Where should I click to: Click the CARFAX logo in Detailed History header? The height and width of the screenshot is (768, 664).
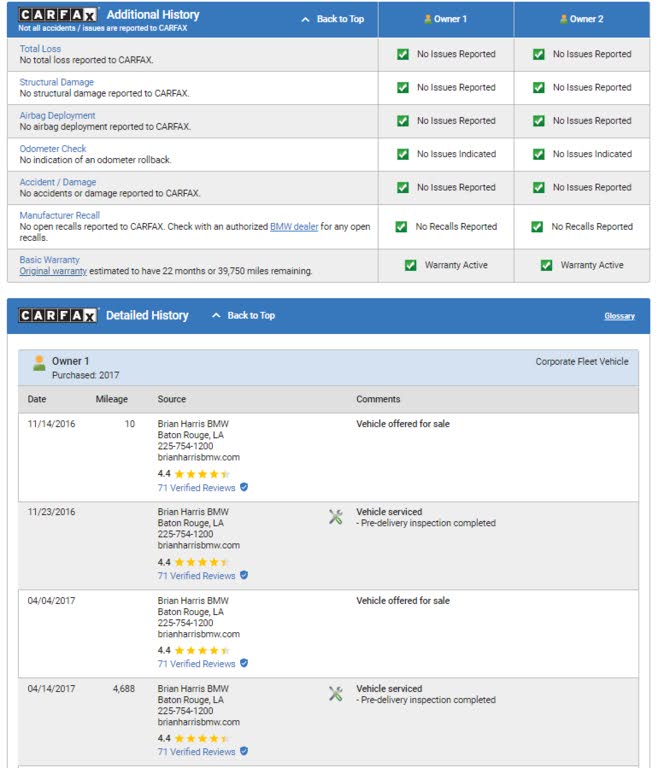click(58, 315)
